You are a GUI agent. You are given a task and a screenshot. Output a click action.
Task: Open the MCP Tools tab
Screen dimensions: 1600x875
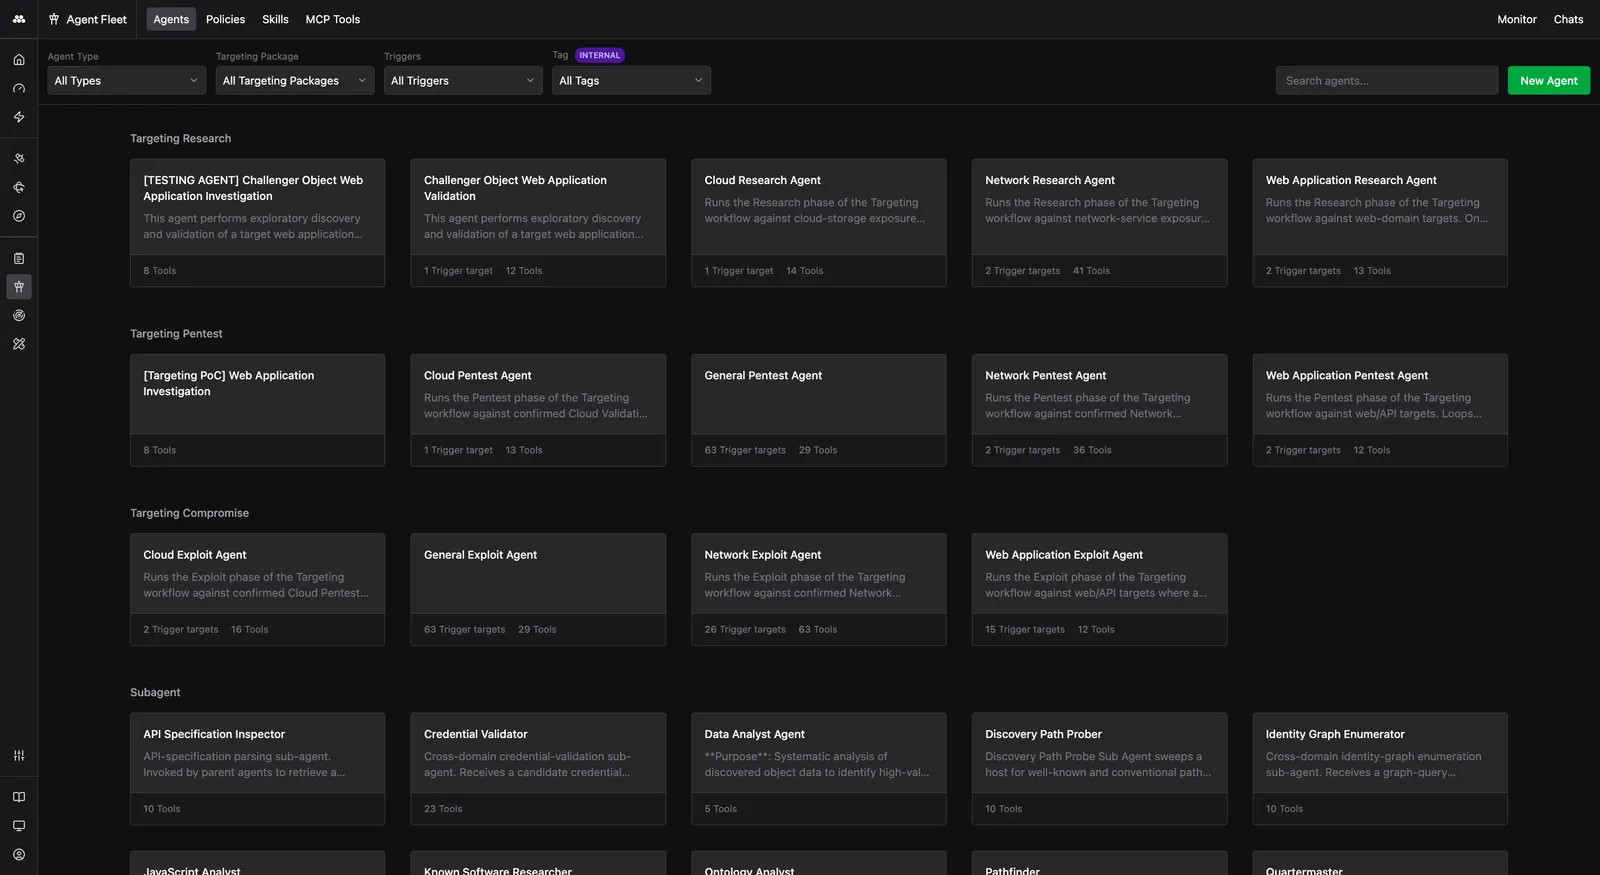333,19
